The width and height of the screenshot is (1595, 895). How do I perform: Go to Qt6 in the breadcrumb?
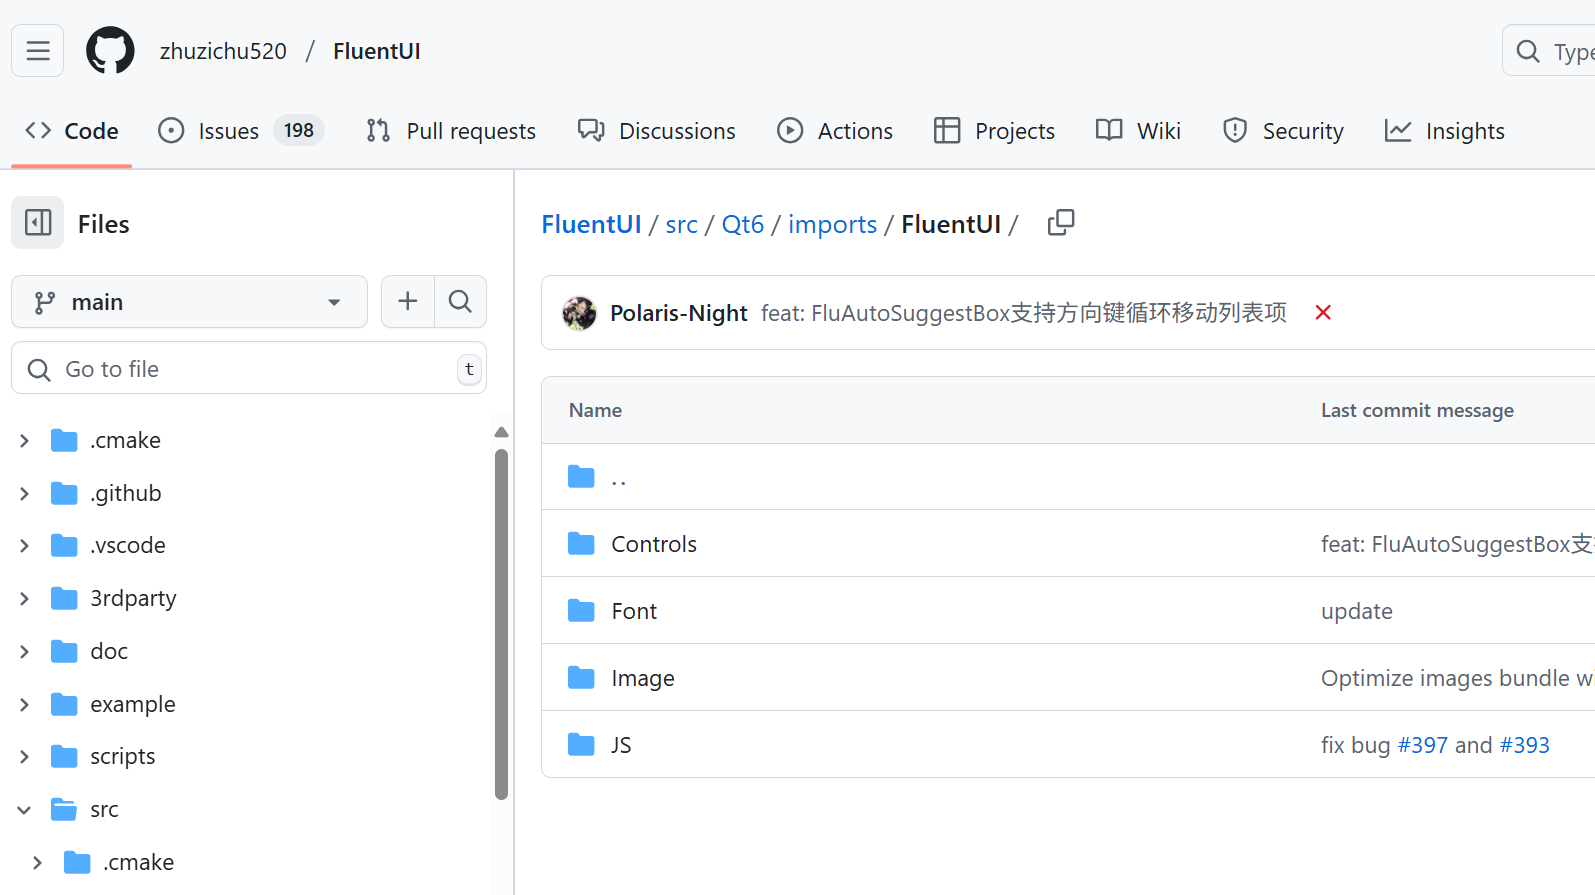pyautogui.click(x=743, y=224)
